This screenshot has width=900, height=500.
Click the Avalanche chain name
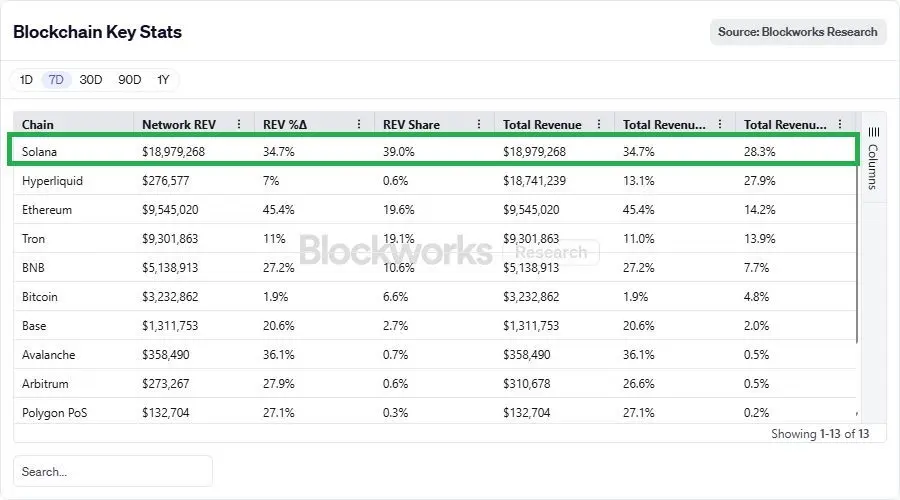(x=49, y=355)
